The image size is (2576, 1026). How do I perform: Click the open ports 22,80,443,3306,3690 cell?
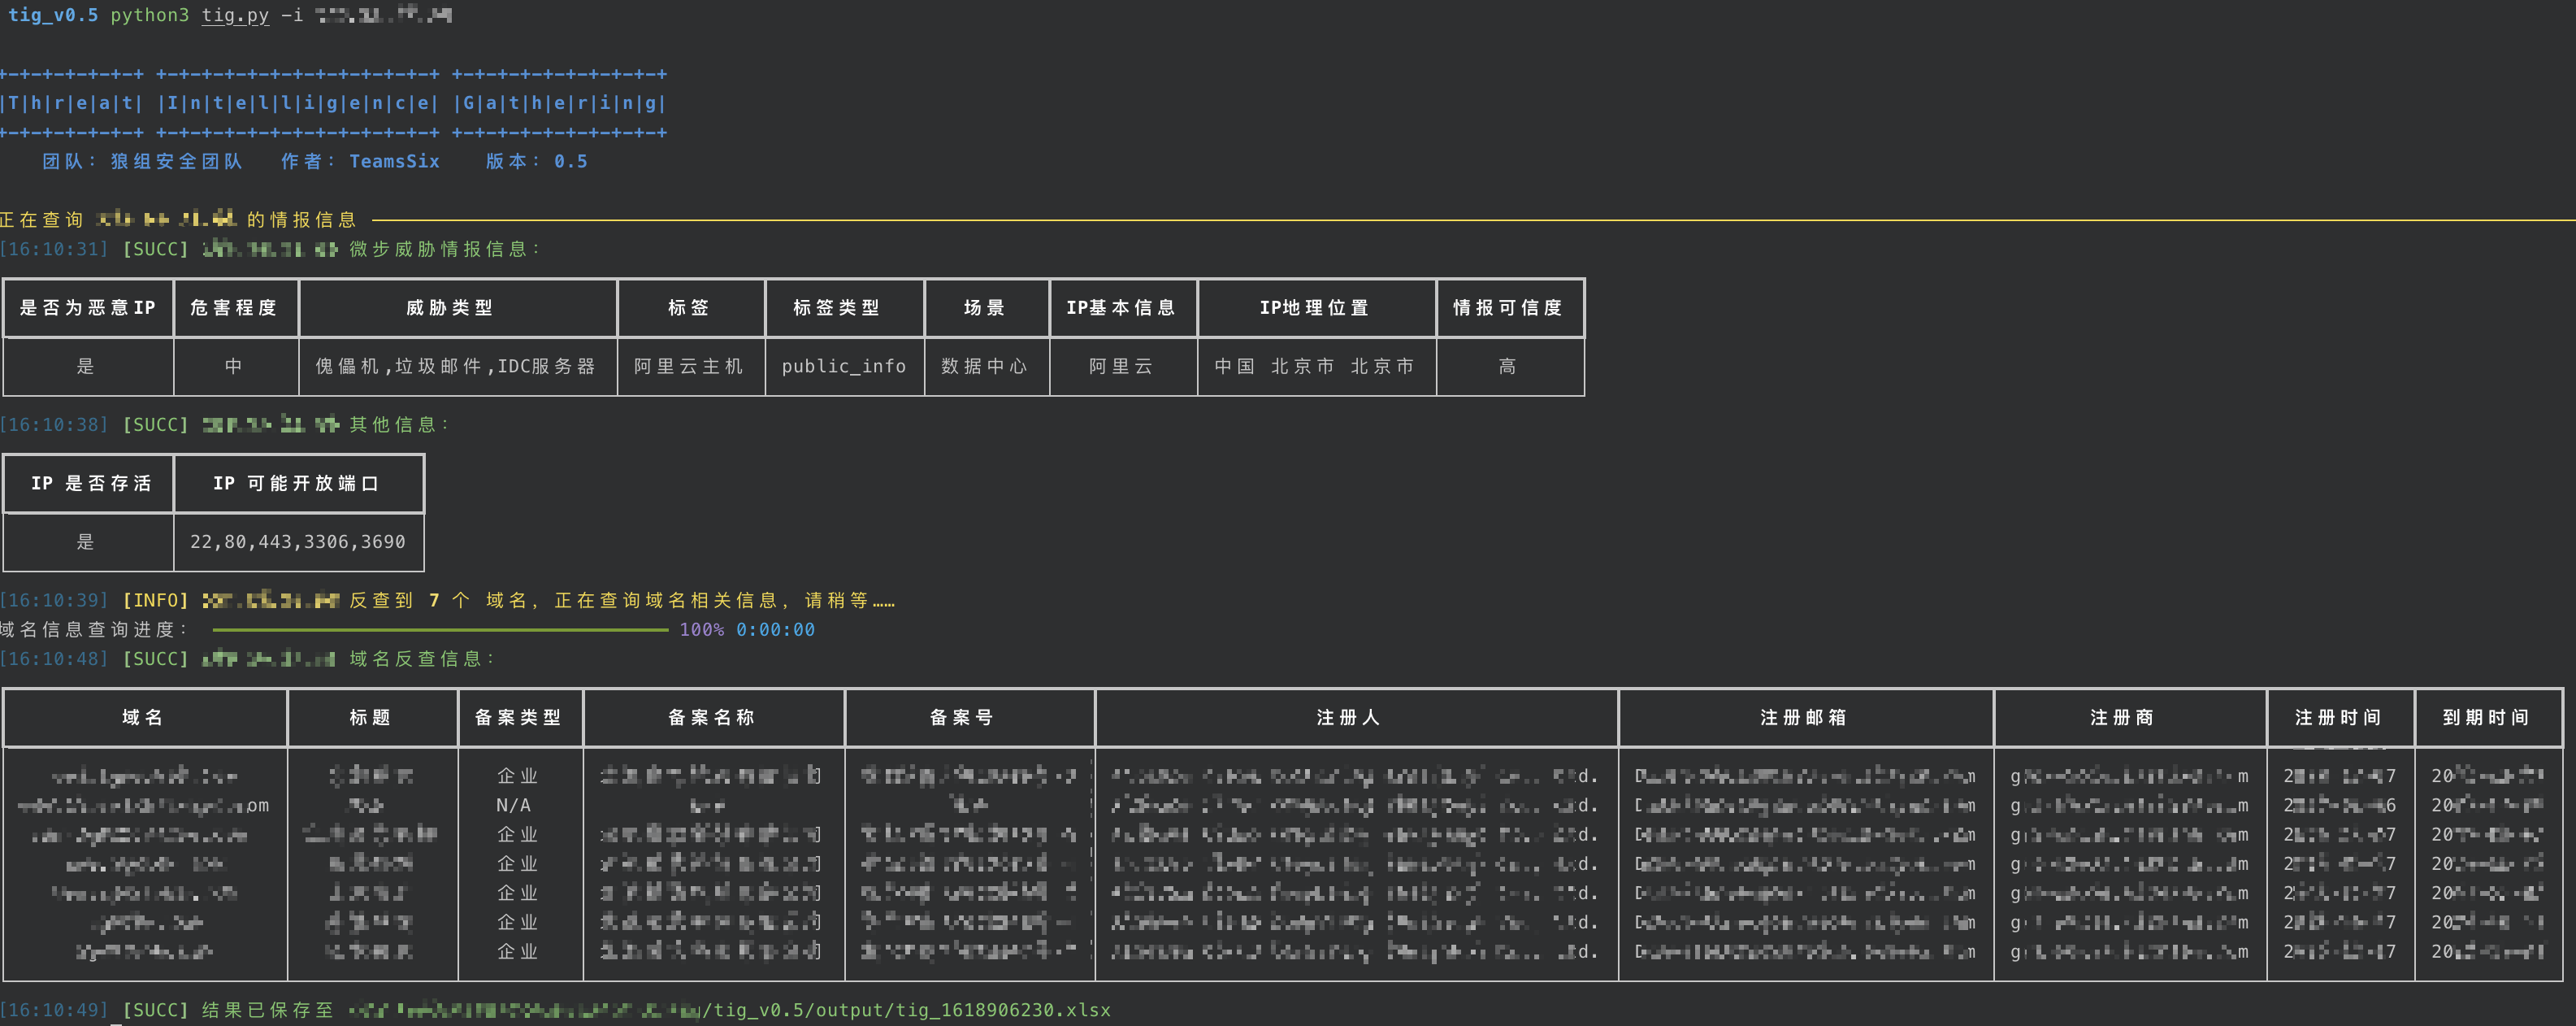point(298,541)
